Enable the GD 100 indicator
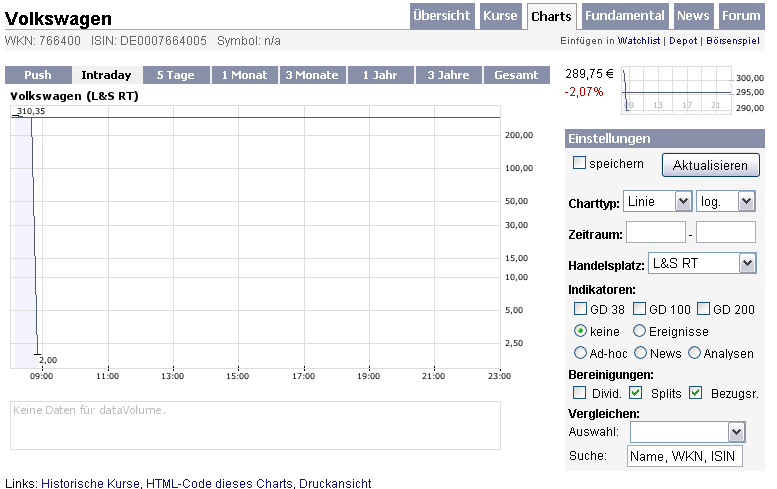 (x=640, y=309)
